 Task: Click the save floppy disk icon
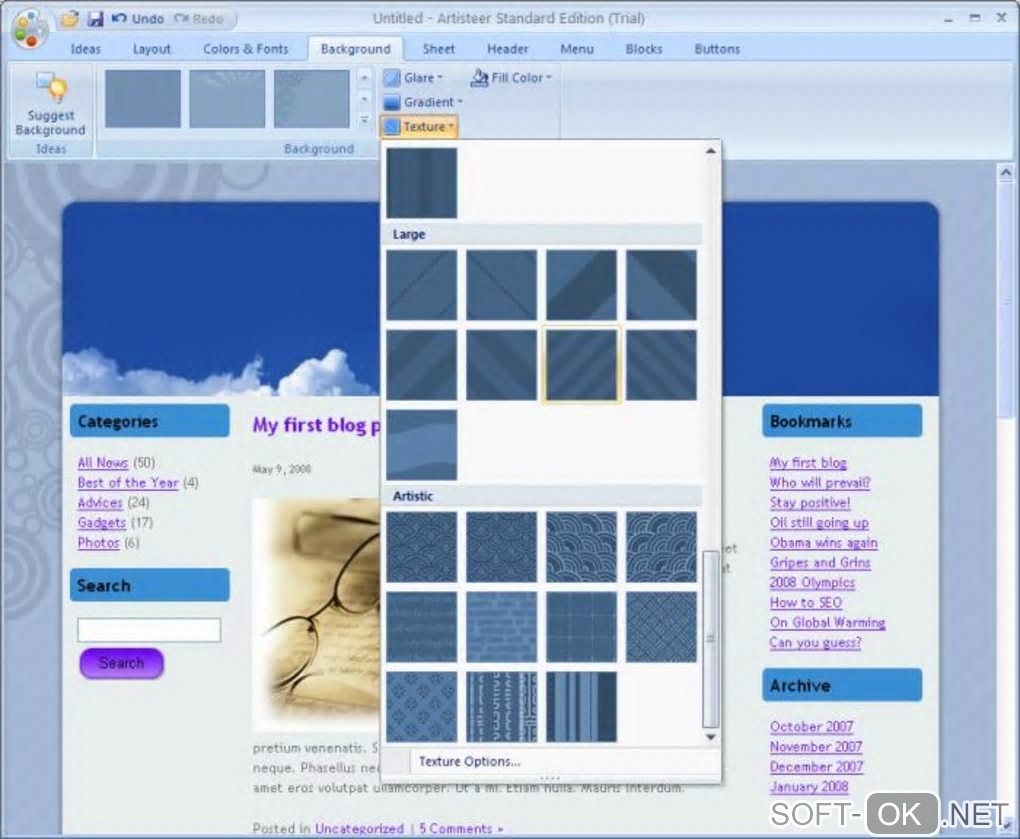point(95,18)
